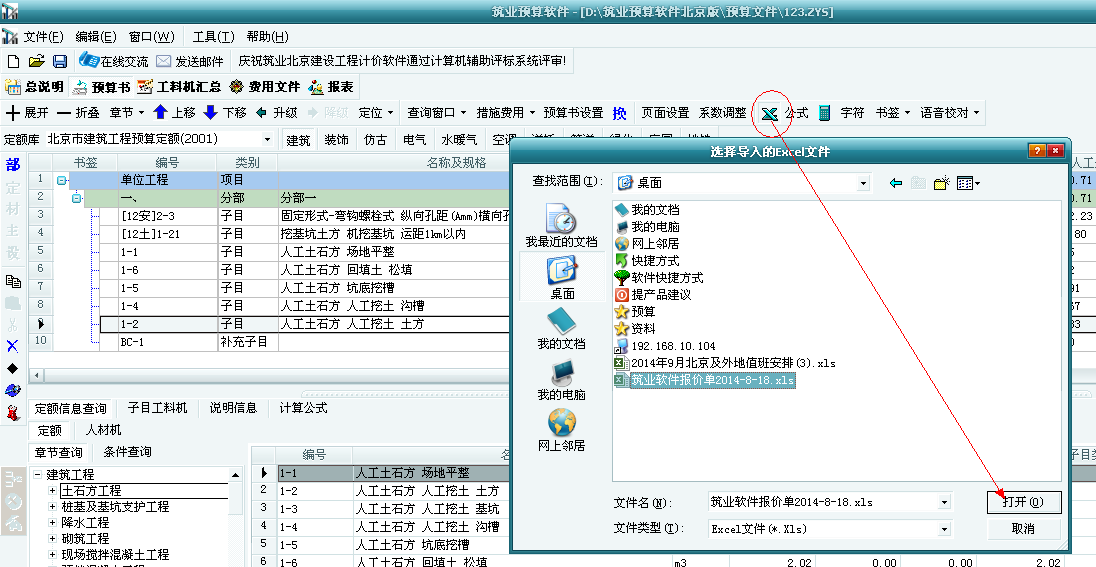
Task: Expand the 定额库 quota library dropdown
Action: (267, 140)
